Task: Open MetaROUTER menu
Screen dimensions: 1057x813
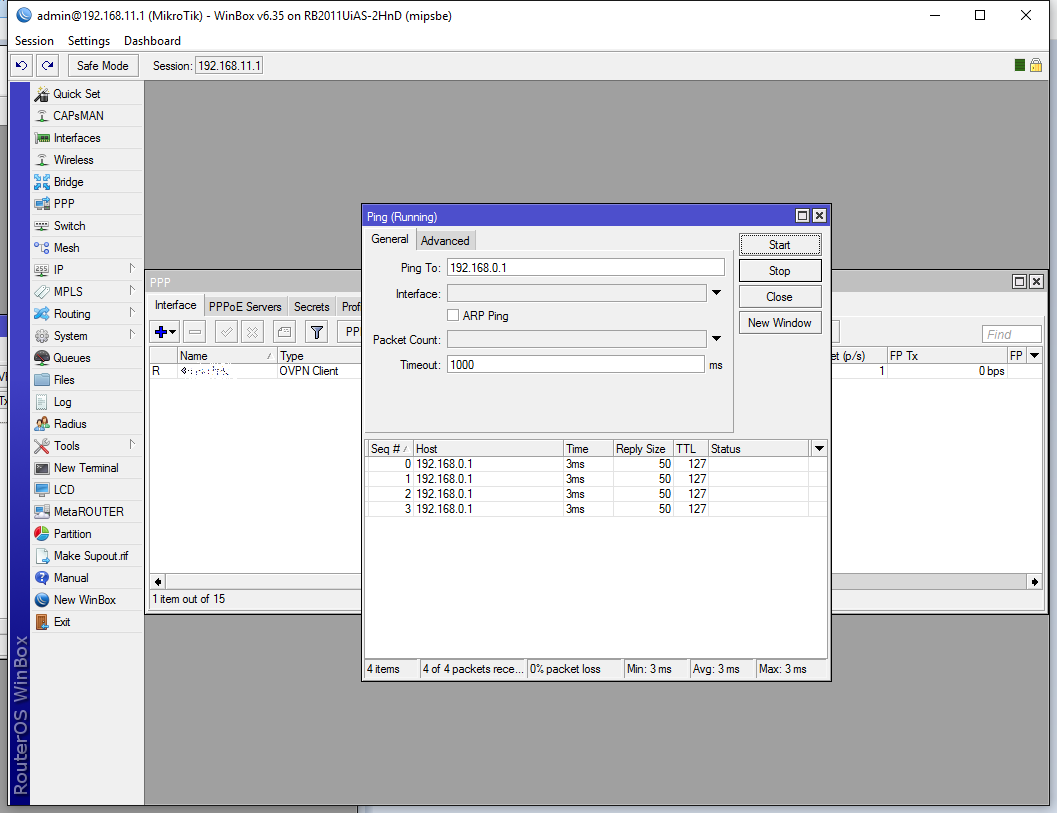Action: [88, 512]
